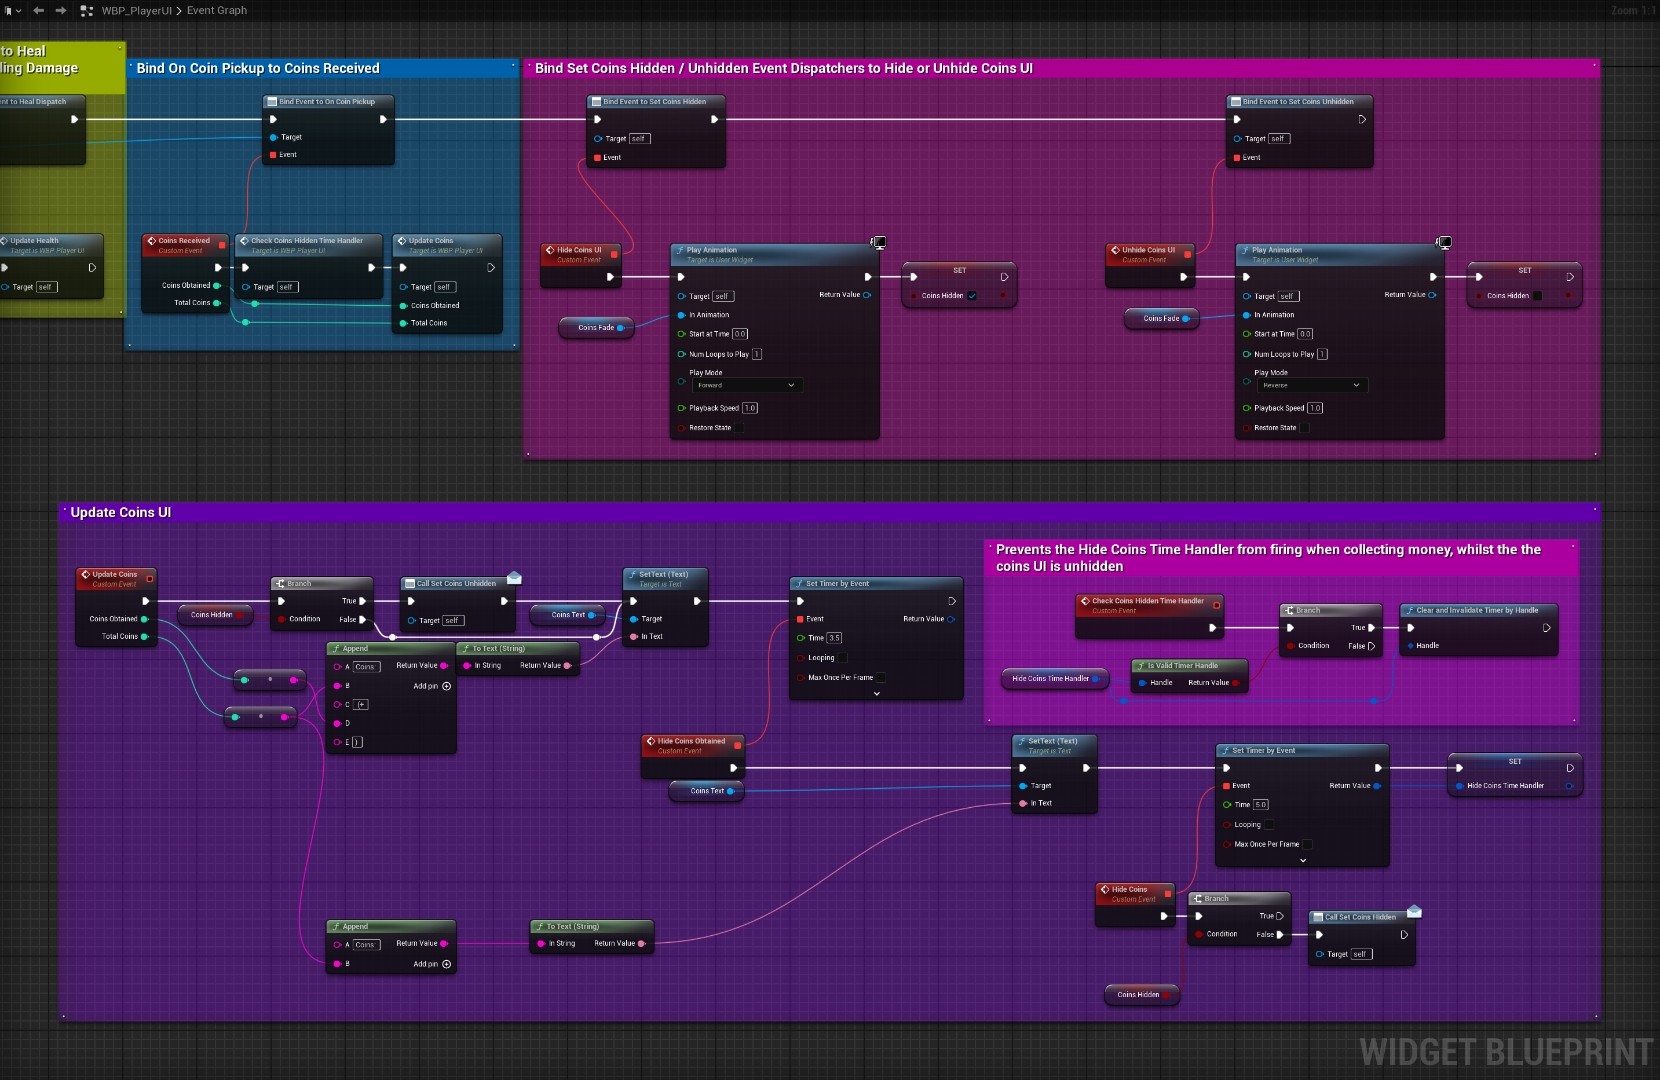This screenshot has height=1080, width=1660.
Task: Click the envelope icon on Call Set Coins Hidden
Action: [1414, 911]
